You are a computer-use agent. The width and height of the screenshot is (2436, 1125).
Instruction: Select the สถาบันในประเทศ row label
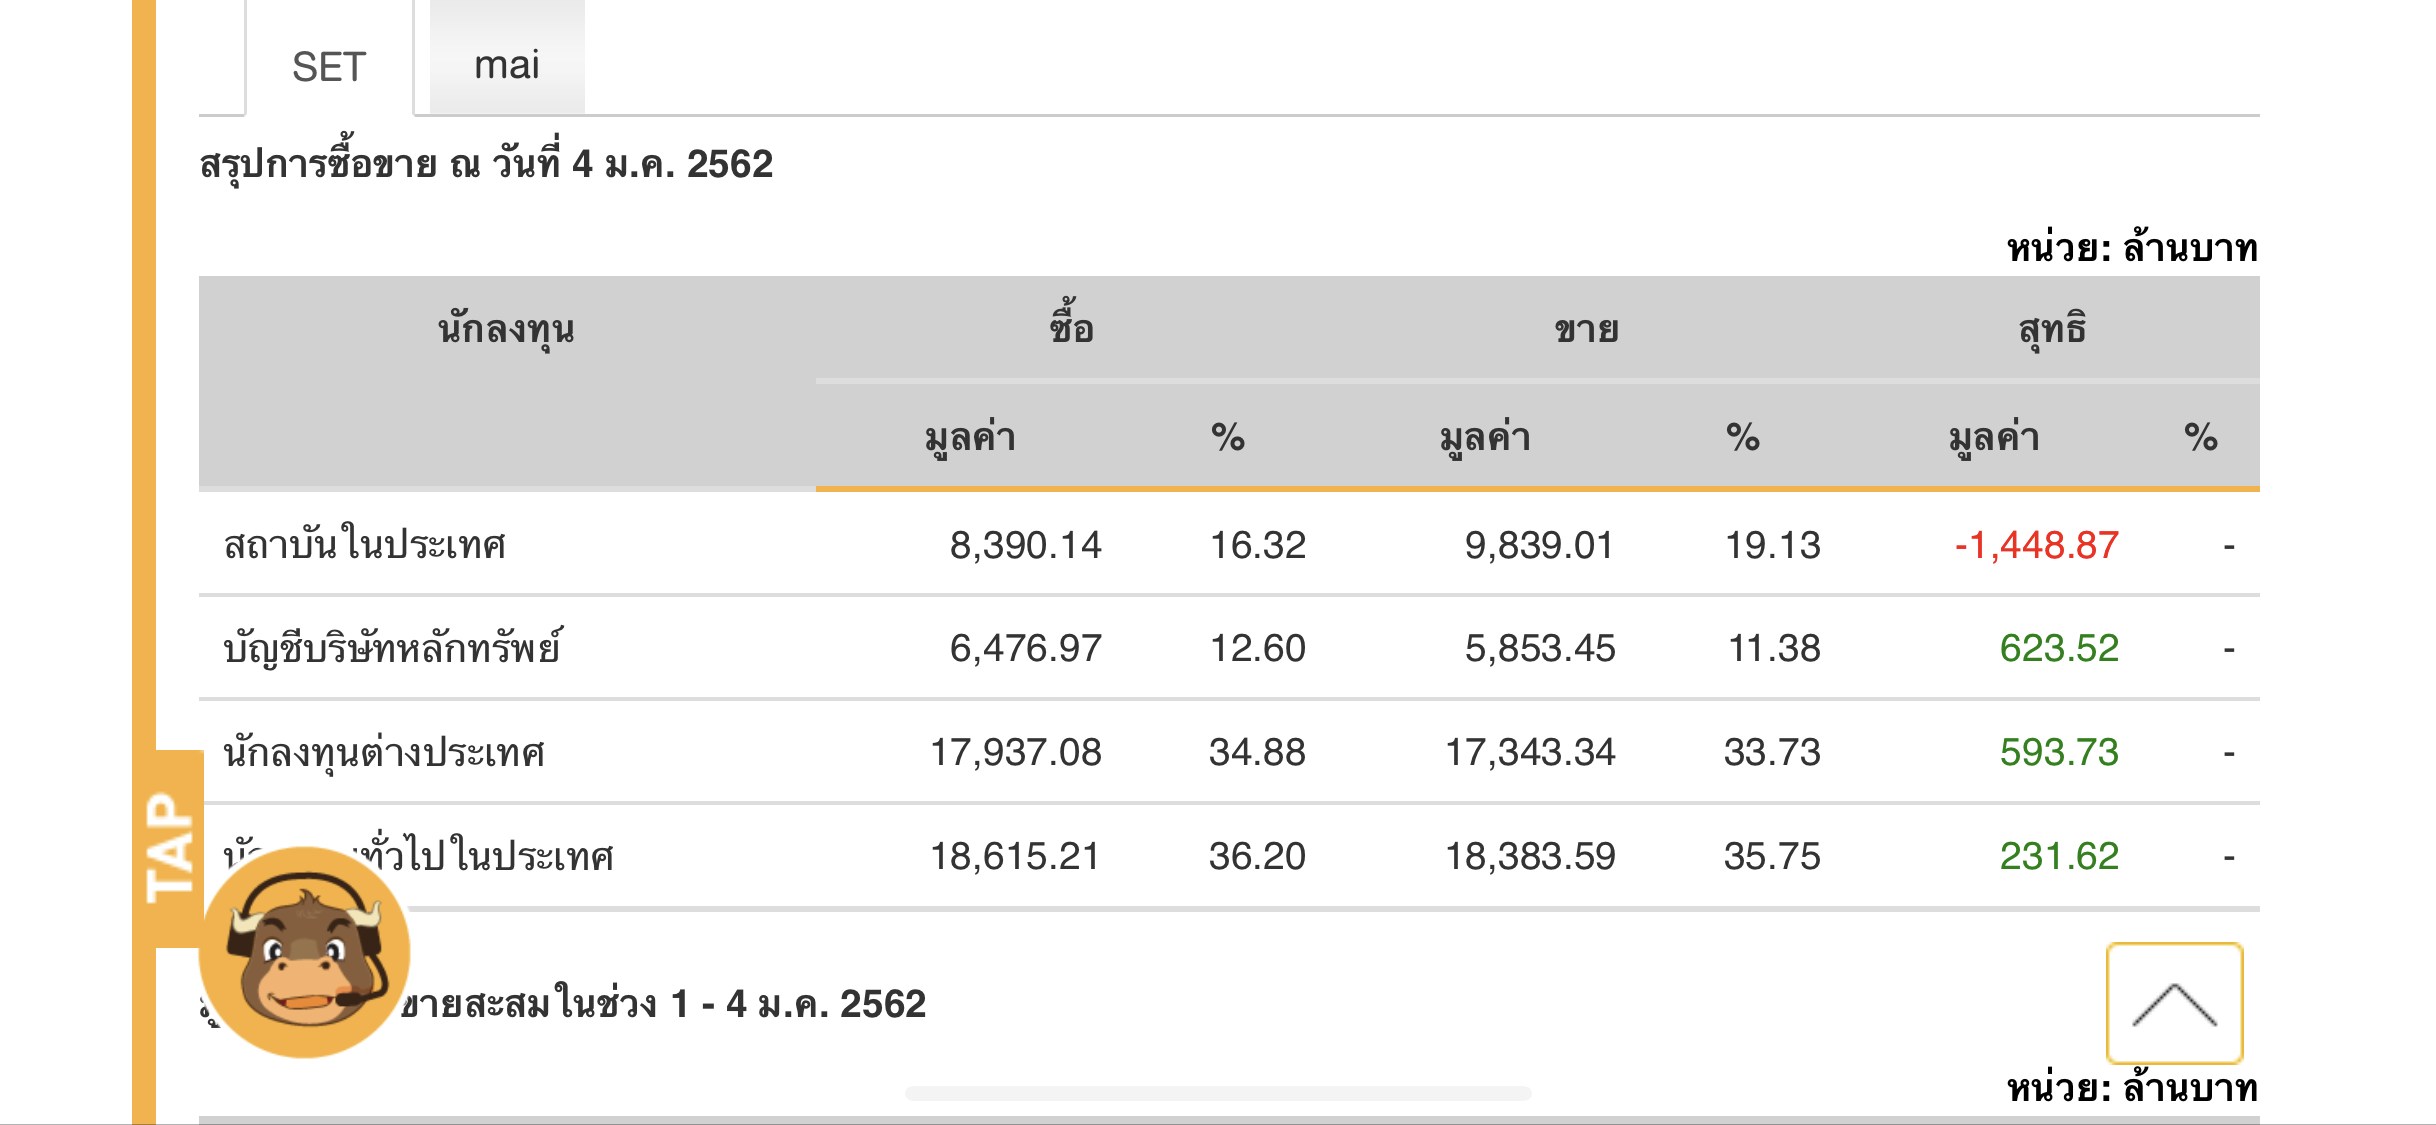[x=365, y=545]
